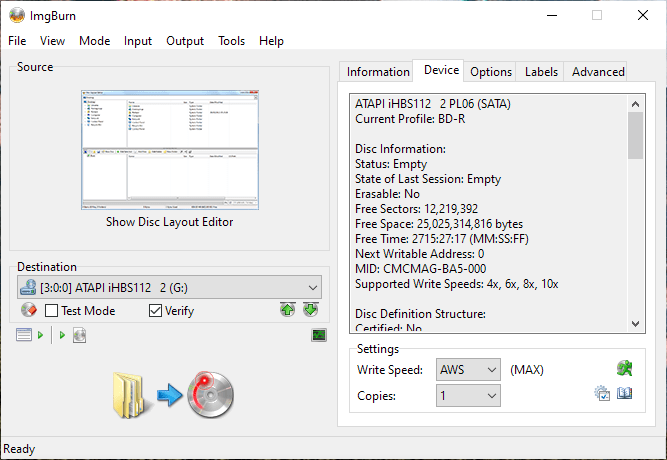Click 'Erasable: No' line
Screen dimensions: 667x460
coord(388,194)
